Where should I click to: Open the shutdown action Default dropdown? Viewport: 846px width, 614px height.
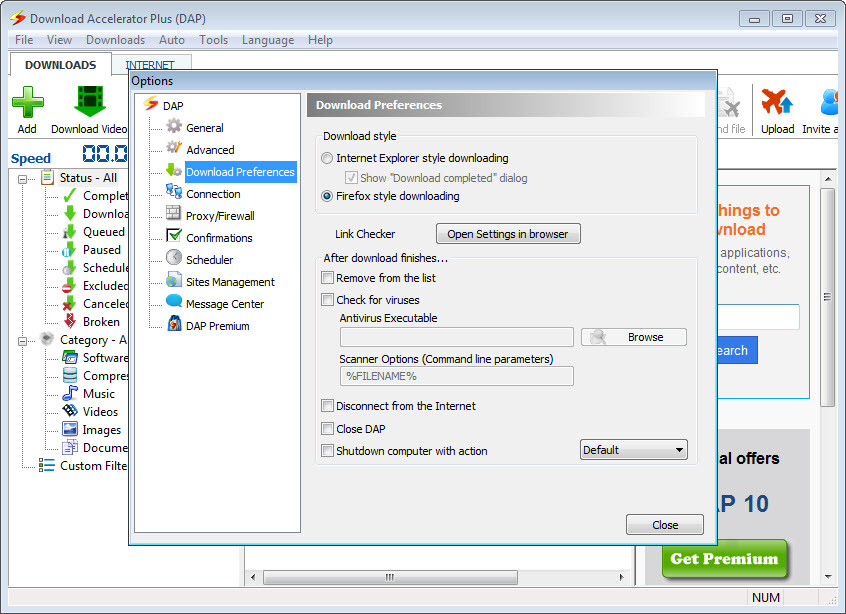click(633, 449)
